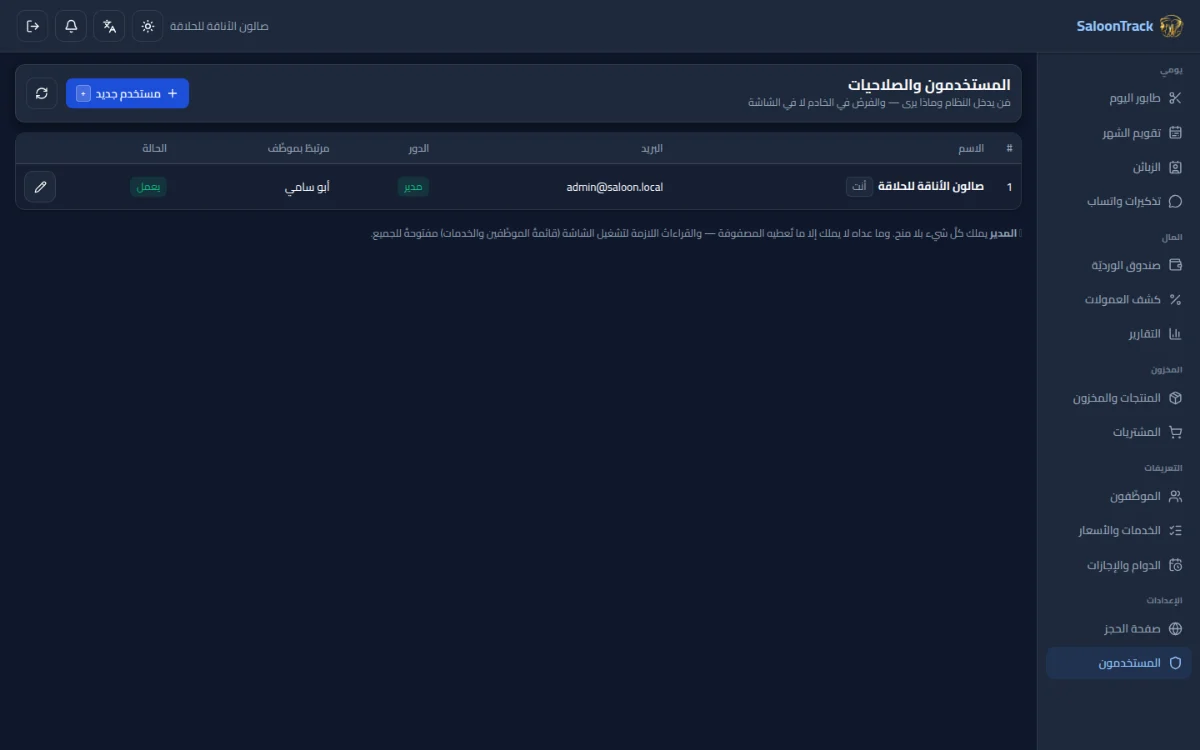1200x750 pixels.
Task: Click أبو سامي linked employee cell
Action: (x=307, y=187)
